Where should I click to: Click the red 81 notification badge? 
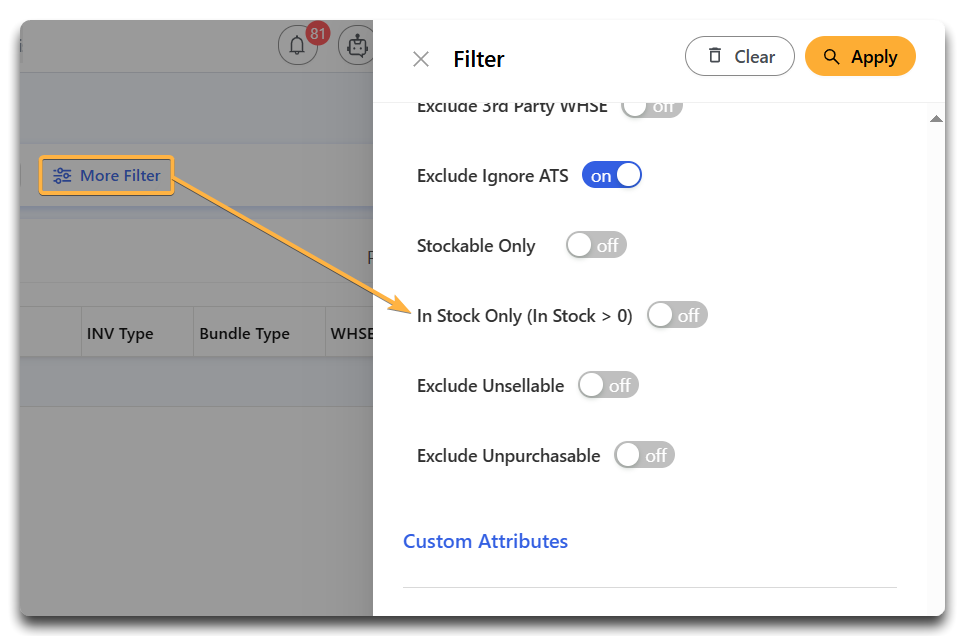tap(318, 33)
